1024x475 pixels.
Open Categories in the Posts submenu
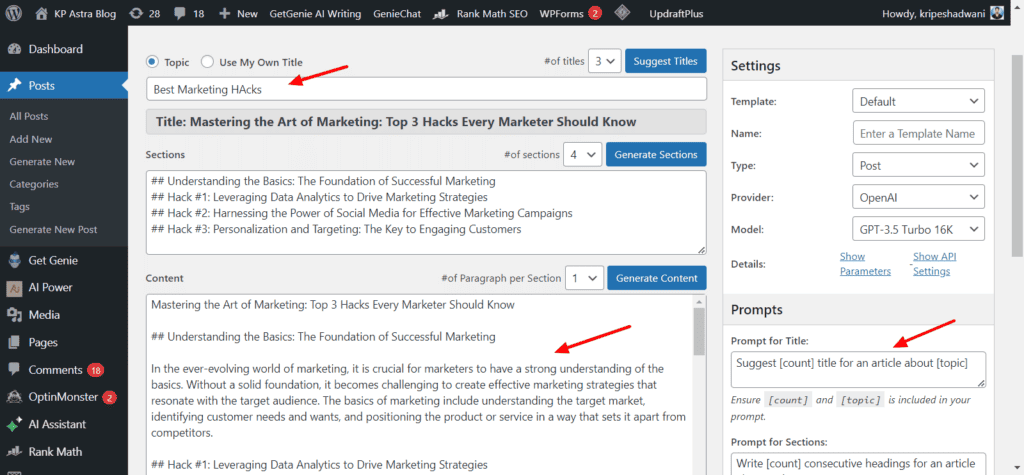point(33,184)
